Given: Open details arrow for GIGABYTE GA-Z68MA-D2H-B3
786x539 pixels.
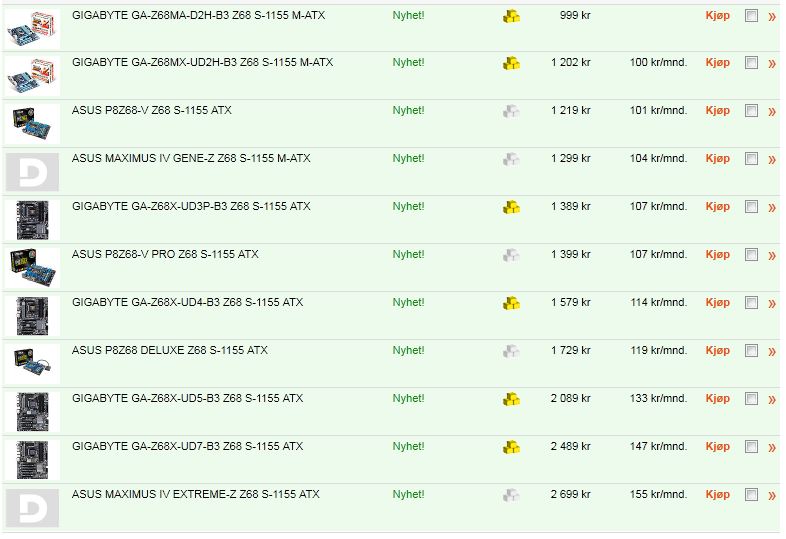Looking at the screenshot, I should (x=772, y=17).
